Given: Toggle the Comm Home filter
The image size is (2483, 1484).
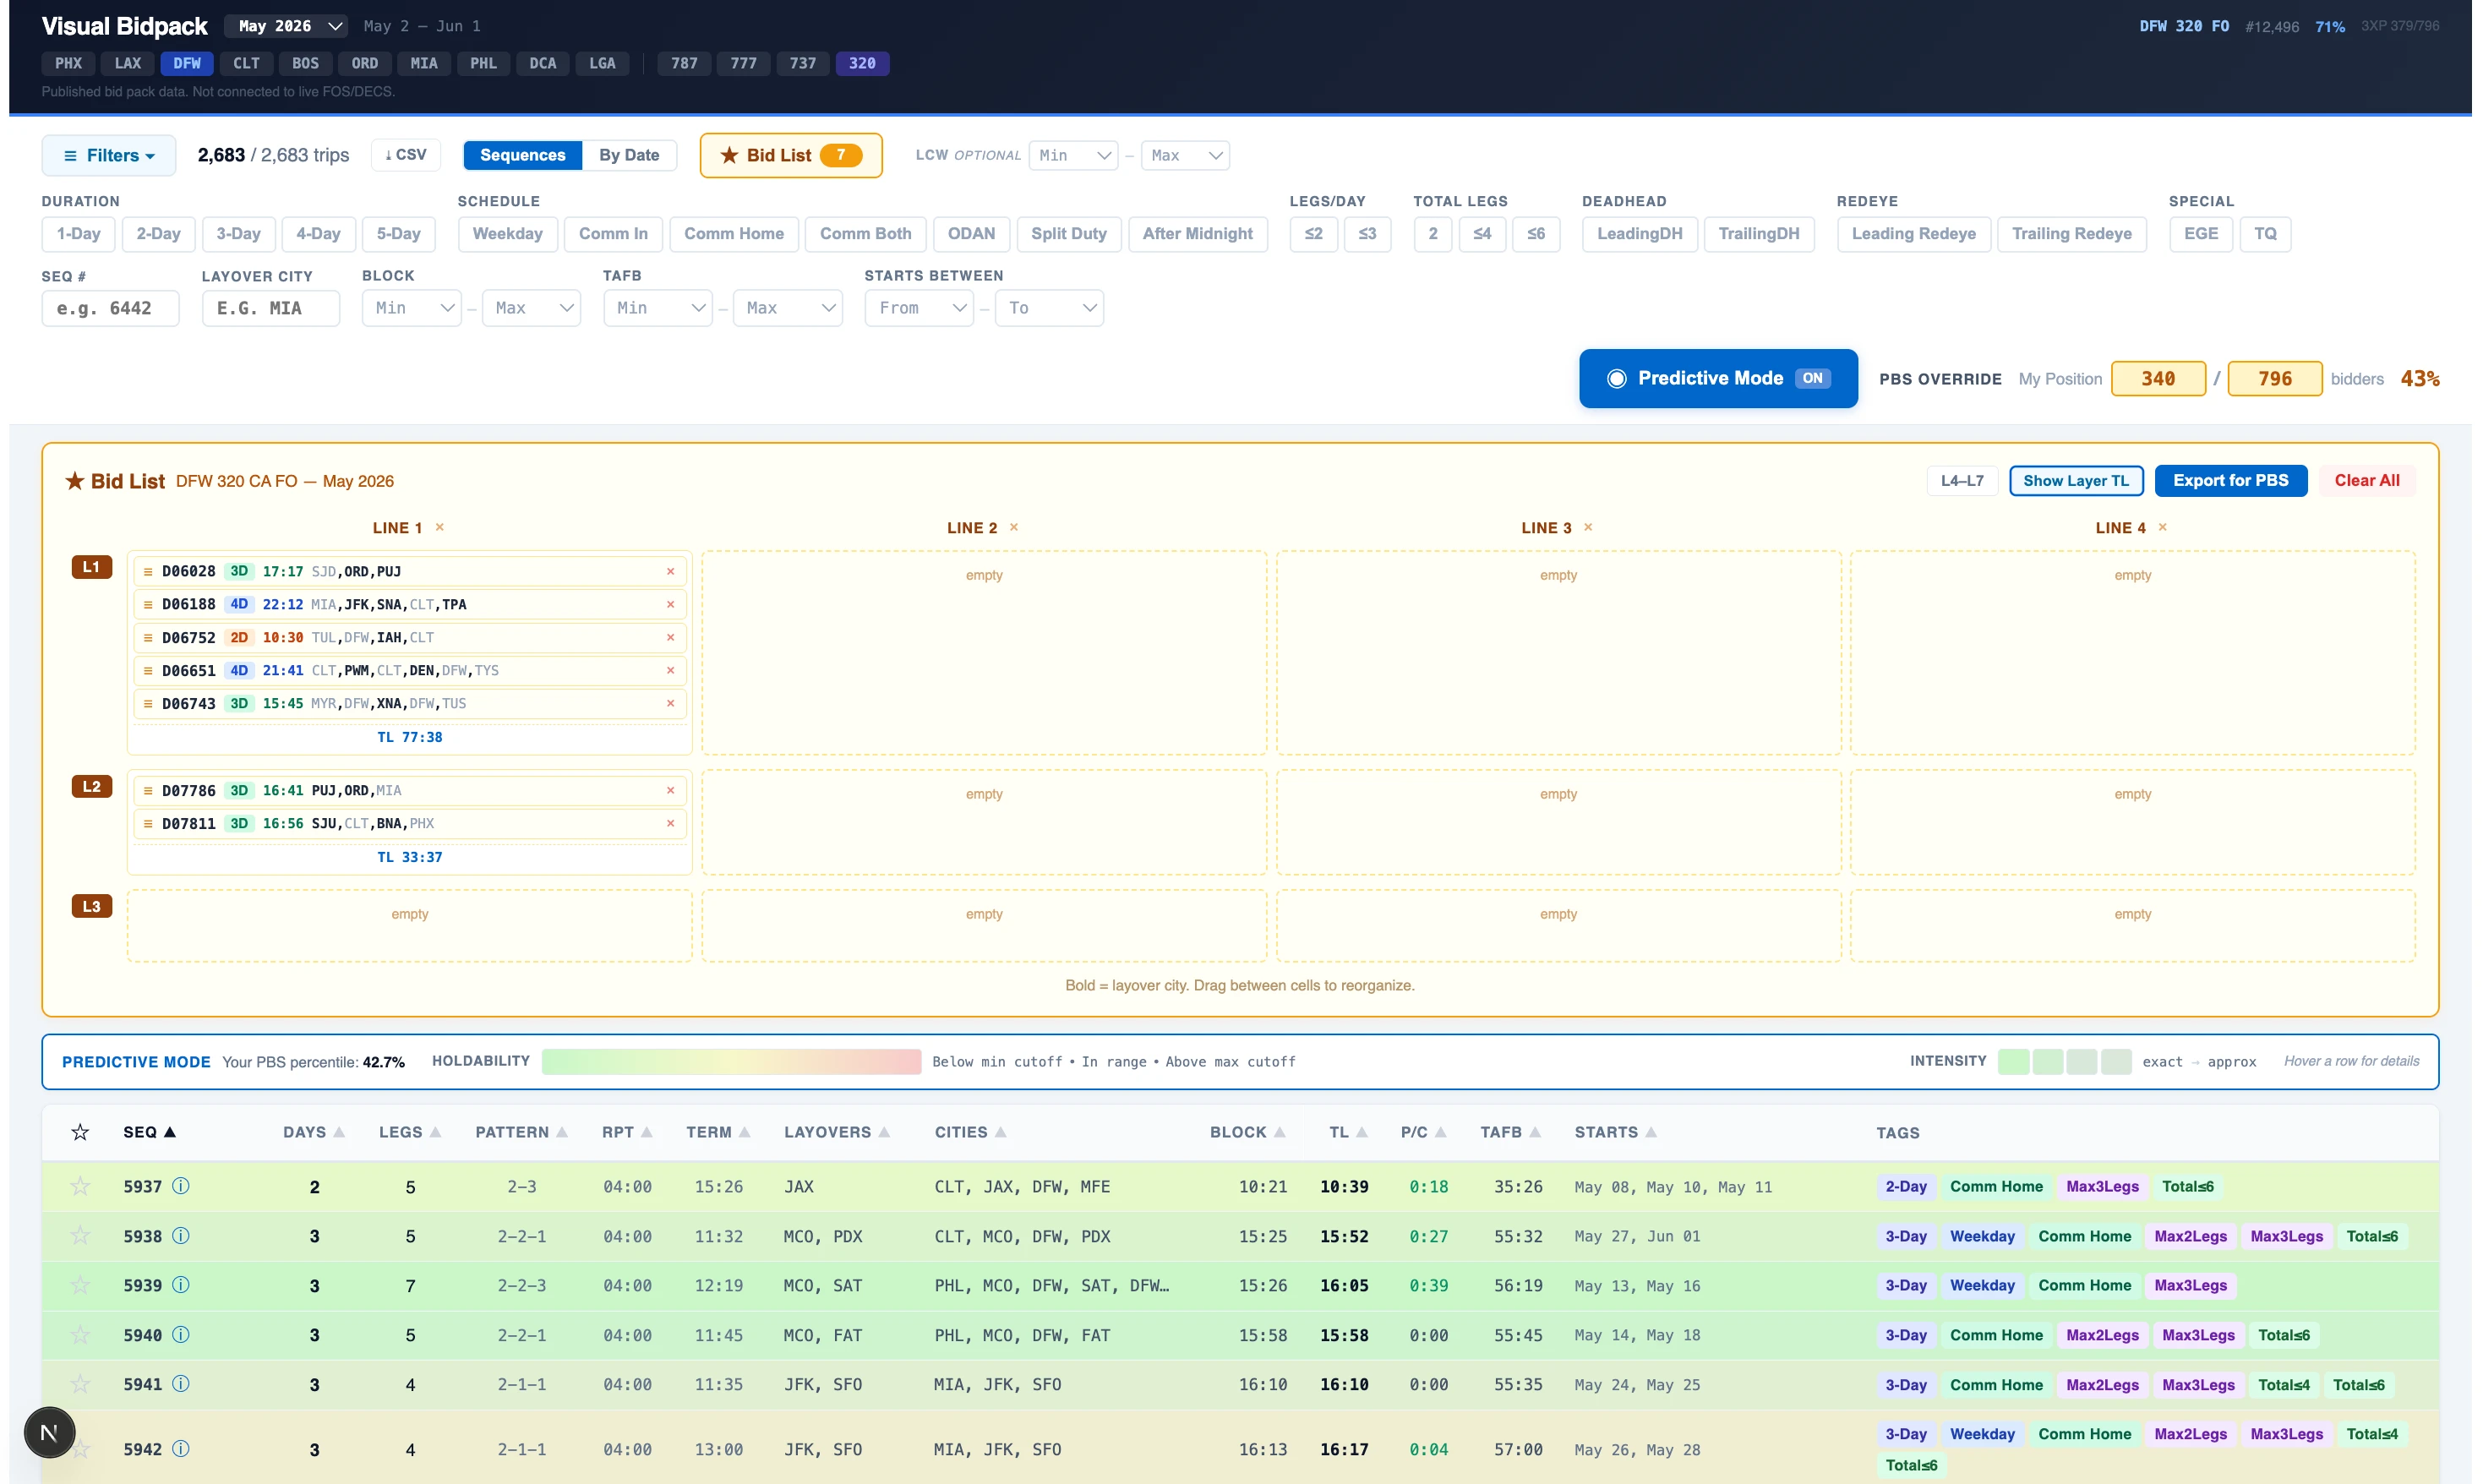Looking at the screenshot, I should pyautogui.click(x=734, y=234).
